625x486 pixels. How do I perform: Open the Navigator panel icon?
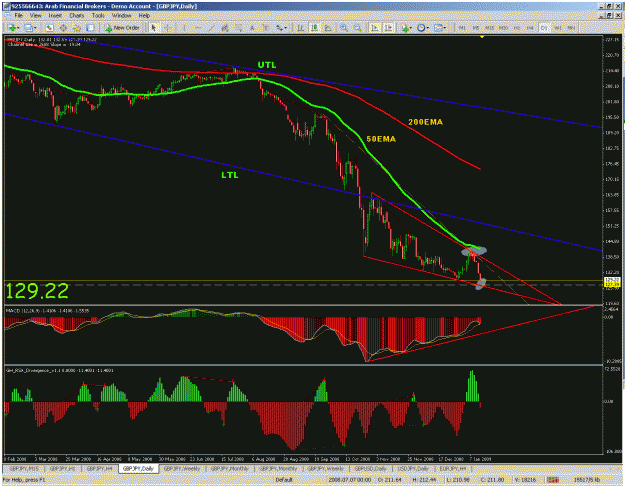pyautogui.click(x=77, y=28)
